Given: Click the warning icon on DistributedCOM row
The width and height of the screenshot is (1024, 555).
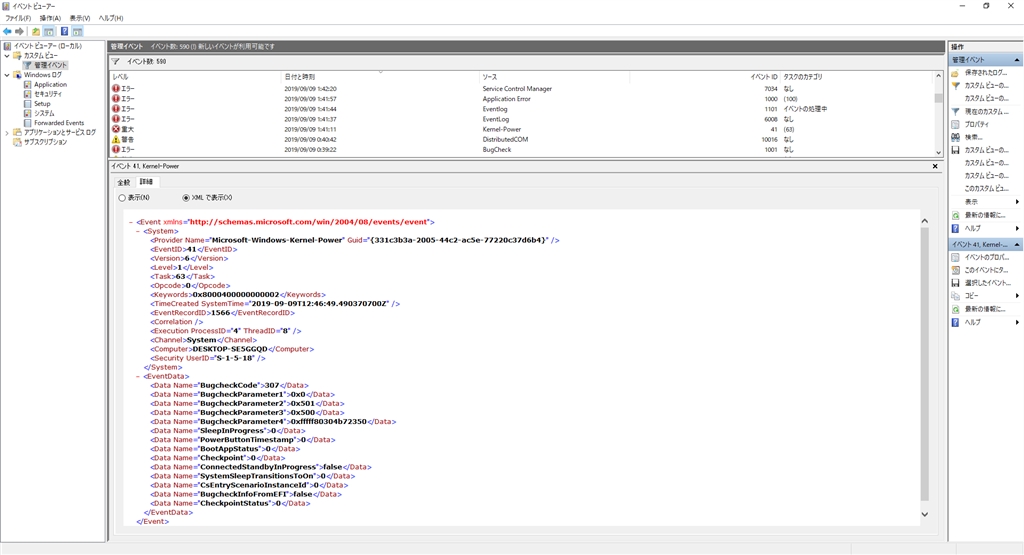Looking at the screenshot, I should tap(116, 139).
